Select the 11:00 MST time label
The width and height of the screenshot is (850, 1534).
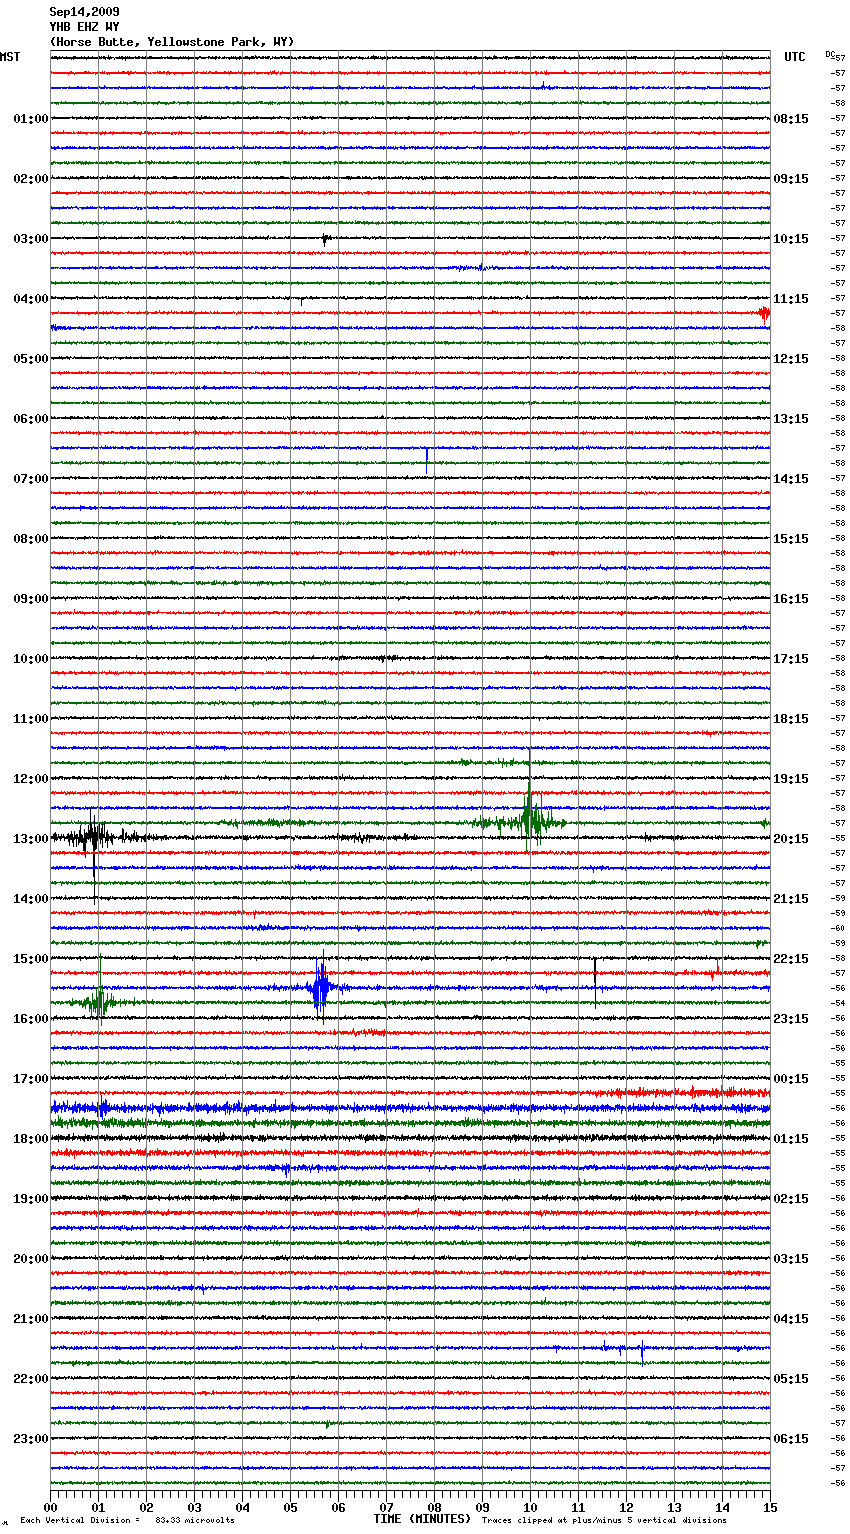coord(31,719)
